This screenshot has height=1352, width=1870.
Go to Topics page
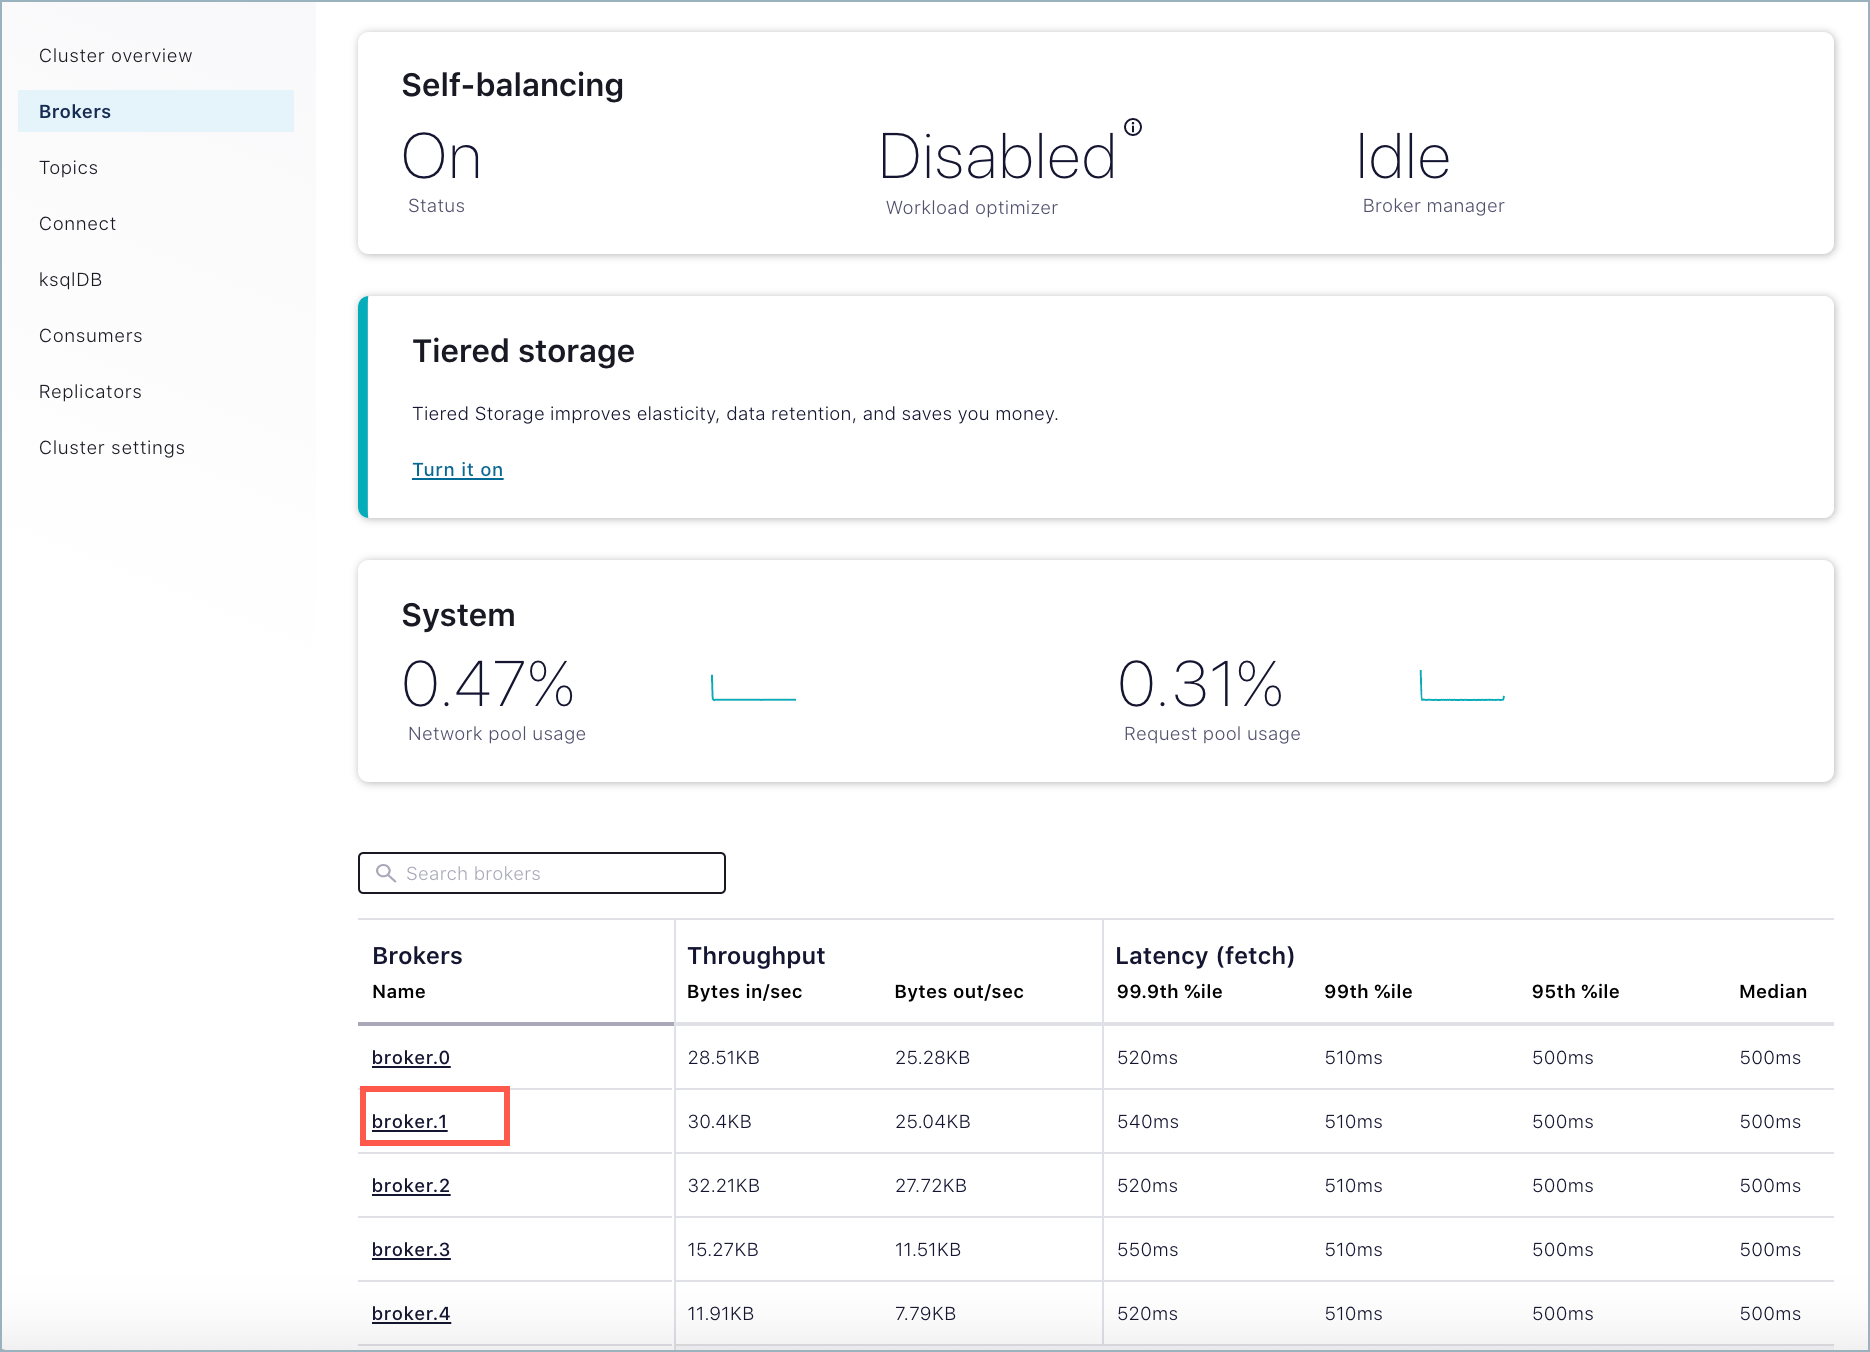(68, 168)
